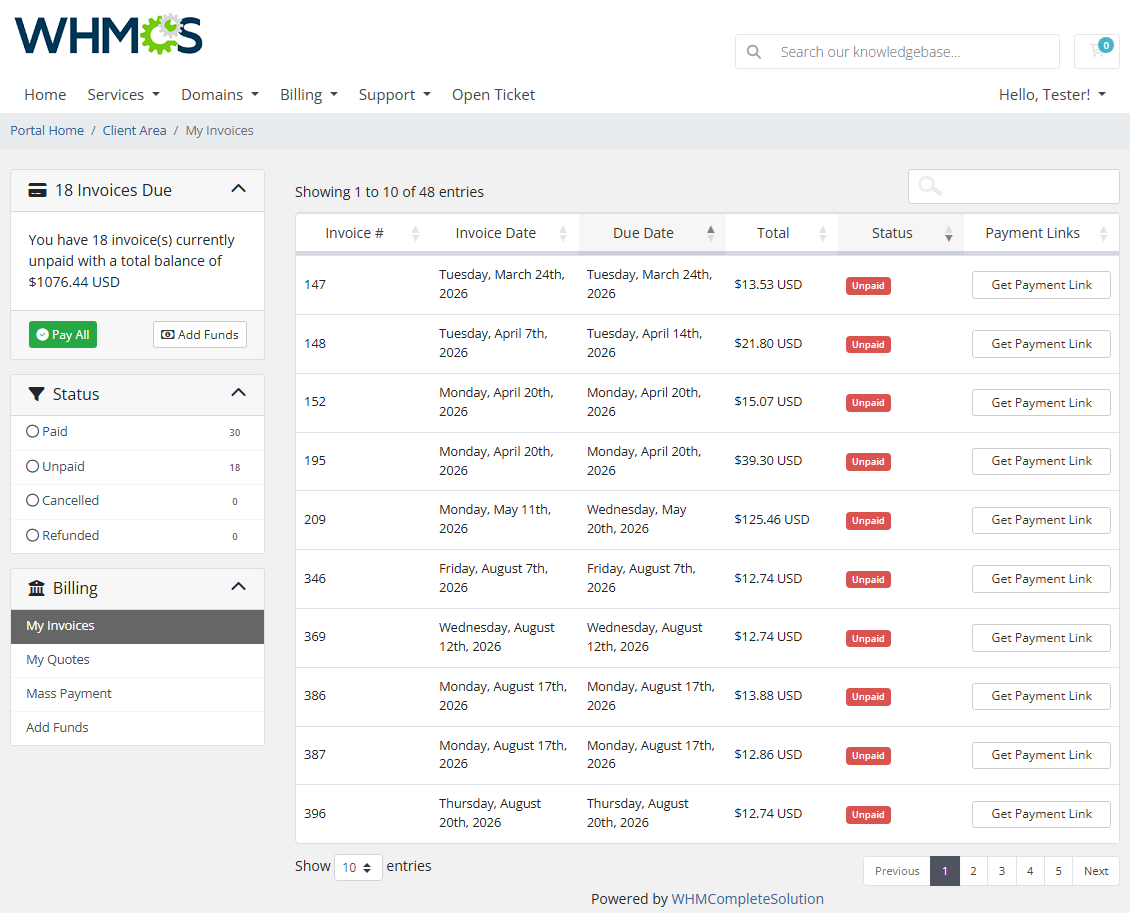Click the Unpaid badge on invoice 147
The height and width of the screenshot is (913, 1130).
point(868,286)
